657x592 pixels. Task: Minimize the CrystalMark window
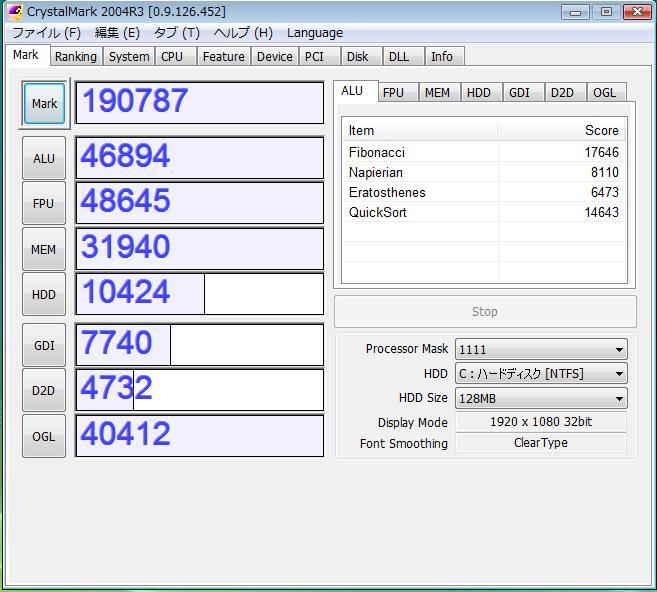coord(575,12)
